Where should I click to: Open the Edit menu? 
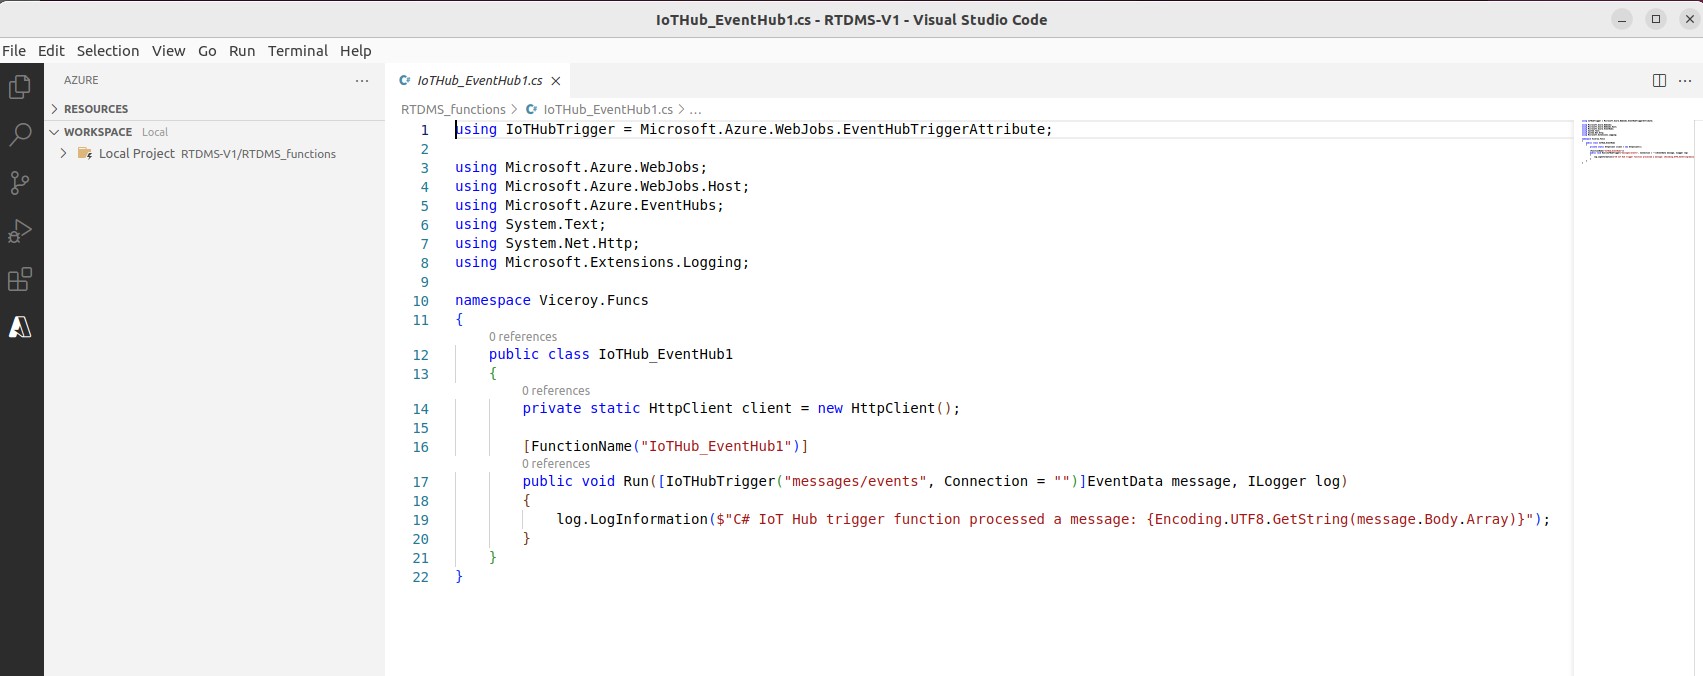51,51
